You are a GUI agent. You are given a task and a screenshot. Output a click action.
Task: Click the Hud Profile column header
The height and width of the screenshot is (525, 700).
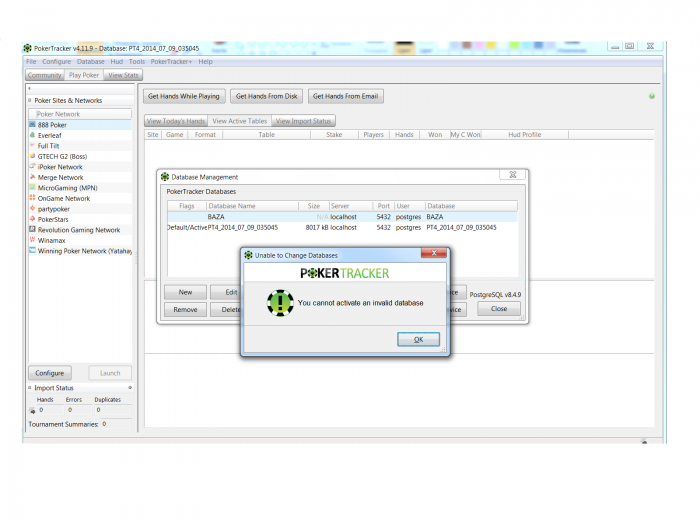[525, 134]
